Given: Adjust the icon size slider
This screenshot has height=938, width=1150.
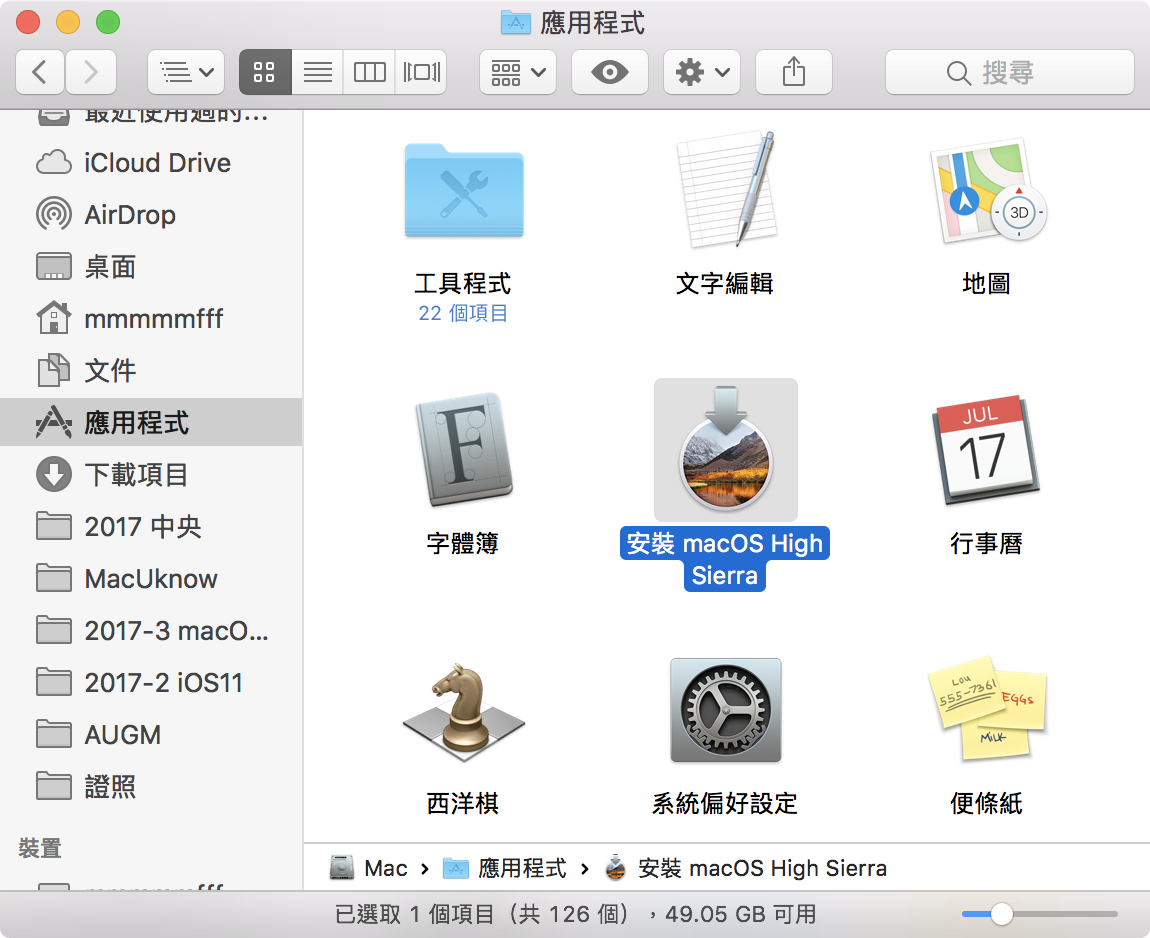Looking at the screenshot, I should 1001,914.
